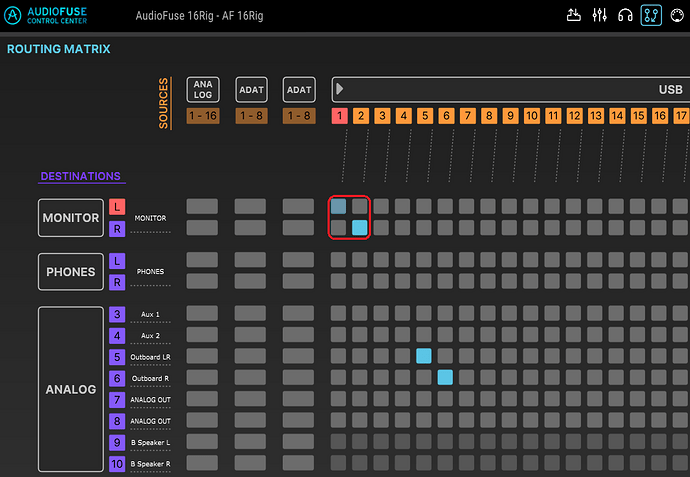The height and width of the screenshot is (477, 690).
Task: Edit the Aux 1 output name label
Action: (150, 315)
